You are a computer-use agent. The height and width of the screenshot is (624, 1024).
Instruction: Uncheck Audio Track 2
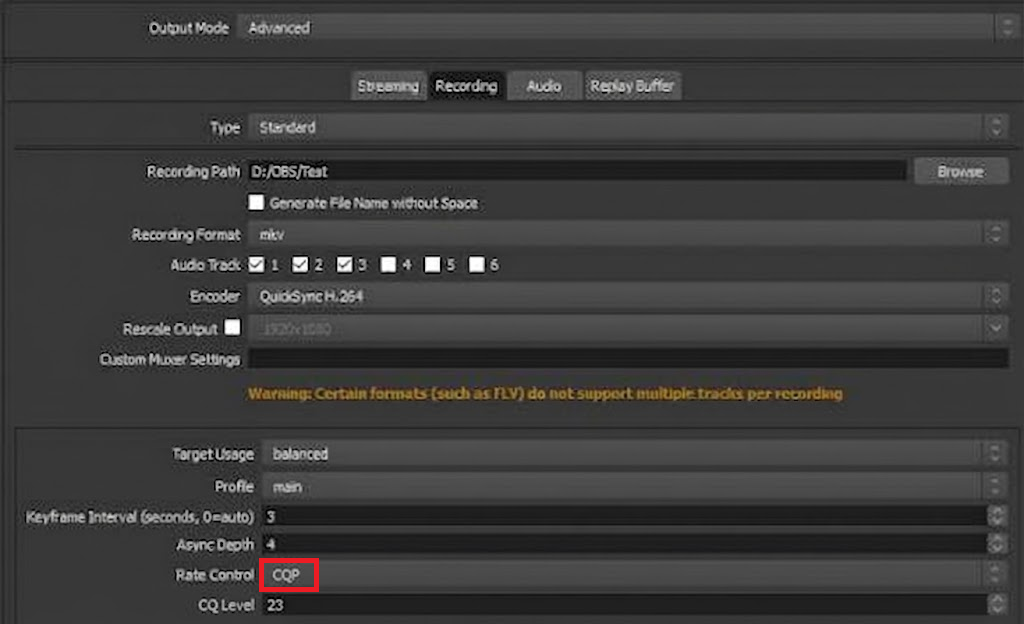pos(300,264)
